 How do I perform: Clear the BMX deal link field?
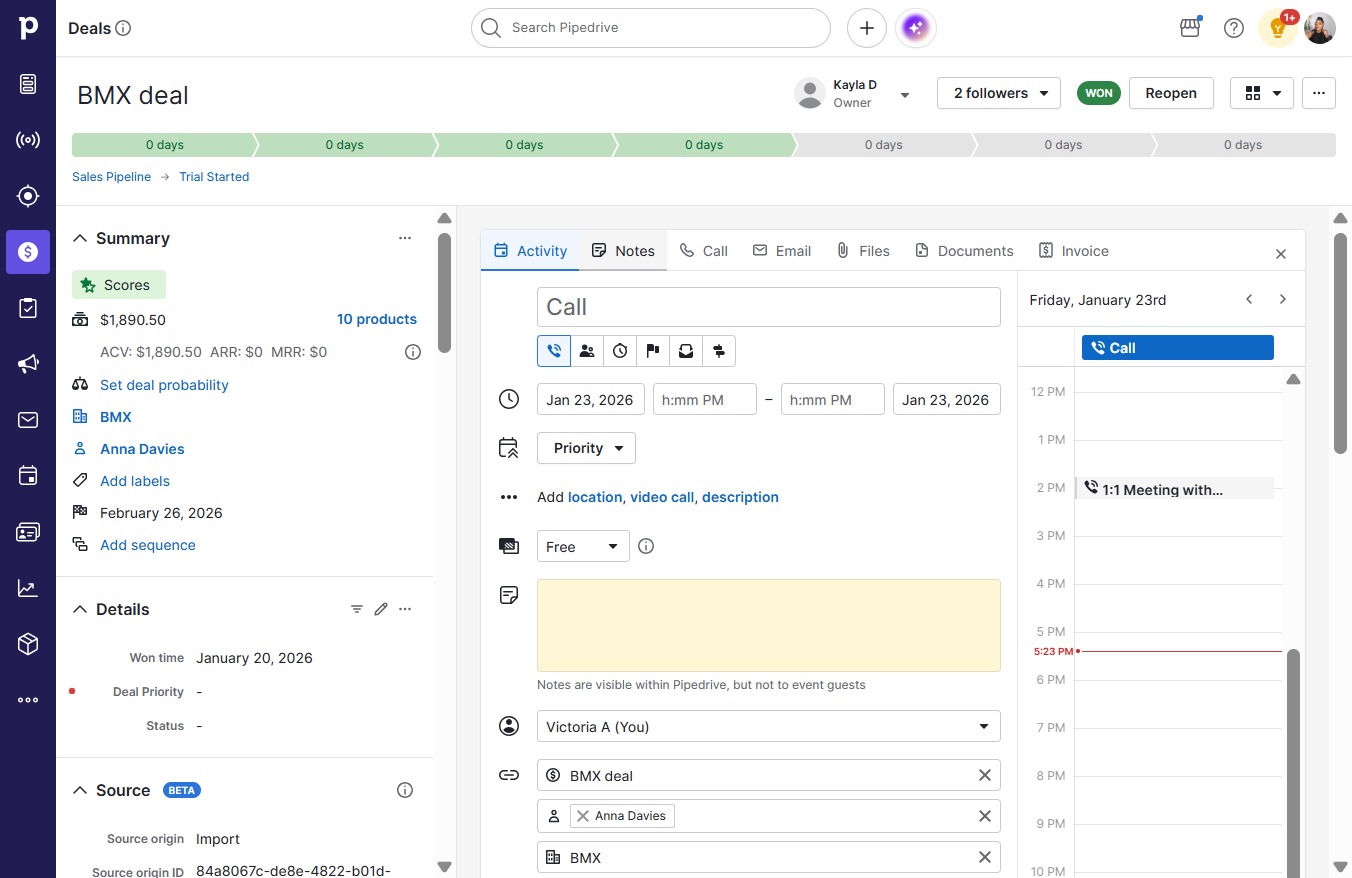[x=985, y=775]
